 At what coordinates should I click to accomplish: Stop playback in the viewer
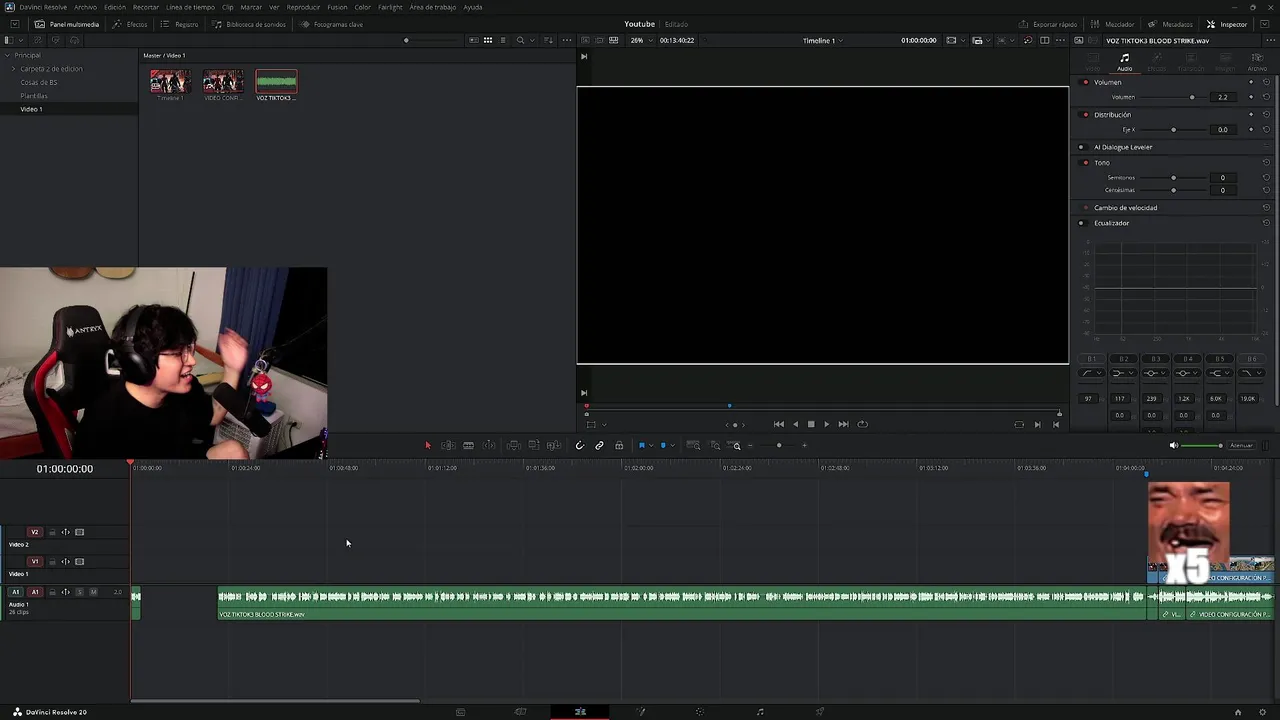(811, 424)
